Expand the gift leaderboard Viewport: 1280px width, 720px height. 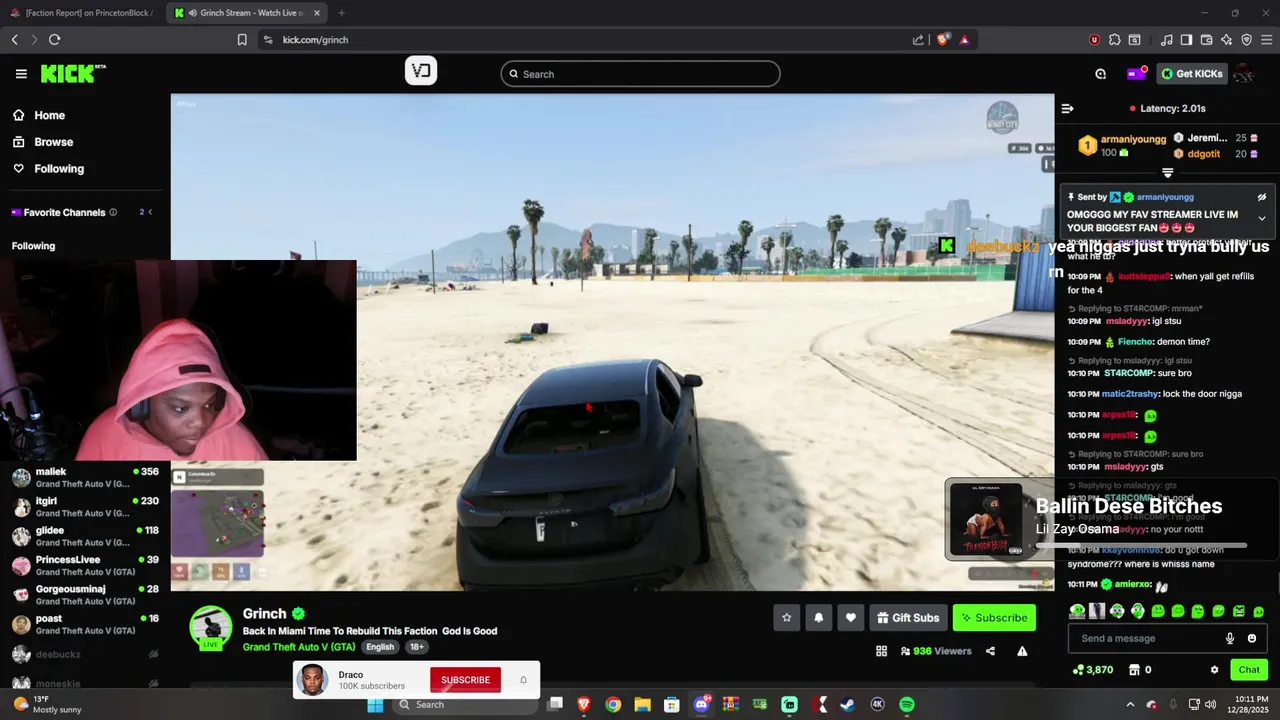point(1167,173)
